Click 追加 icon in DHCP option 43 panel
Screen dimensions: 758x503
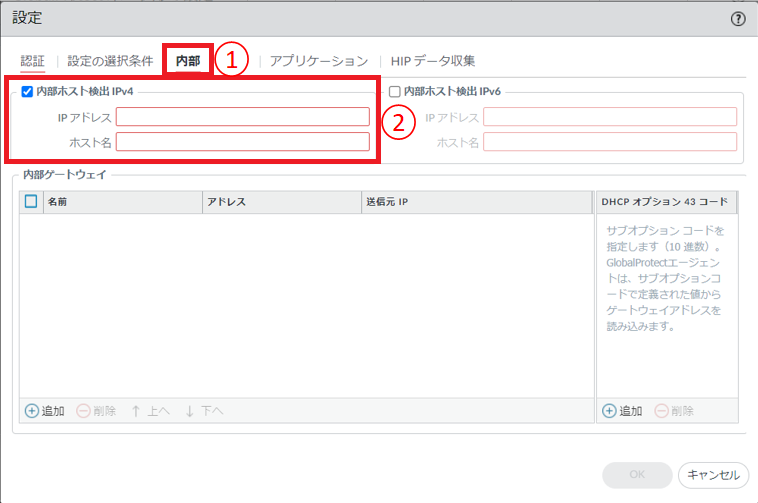(x=609, y=411)
